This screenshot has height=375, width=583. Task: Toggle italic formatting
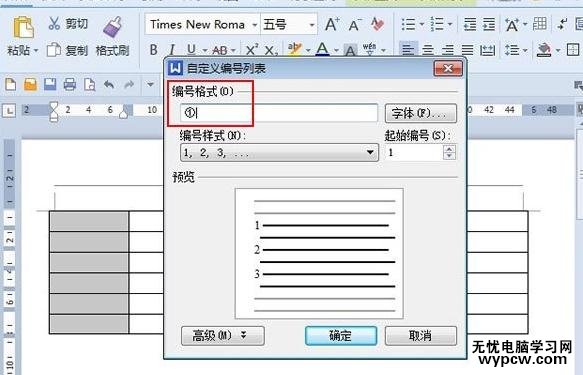pos(171,50)
